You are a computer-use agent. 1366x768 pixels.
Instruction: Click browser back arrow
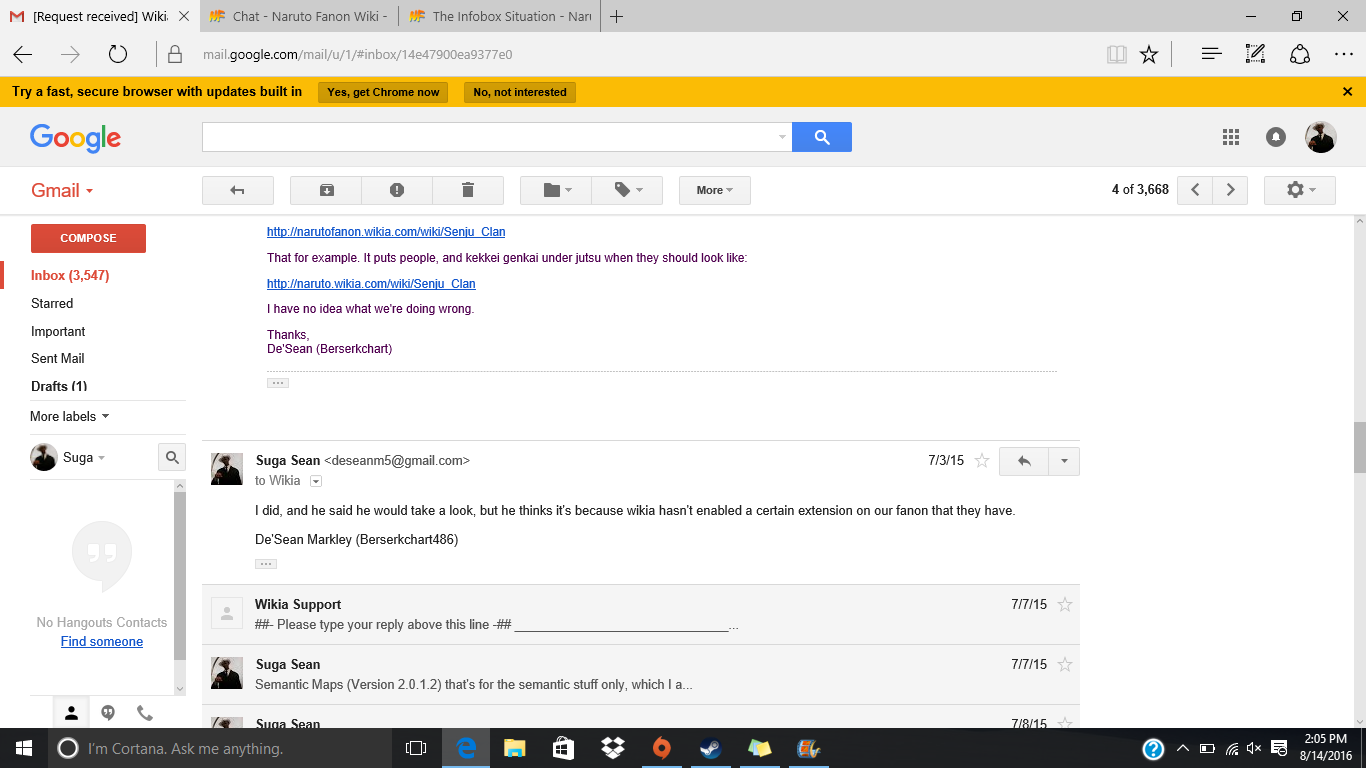(22, 54)
